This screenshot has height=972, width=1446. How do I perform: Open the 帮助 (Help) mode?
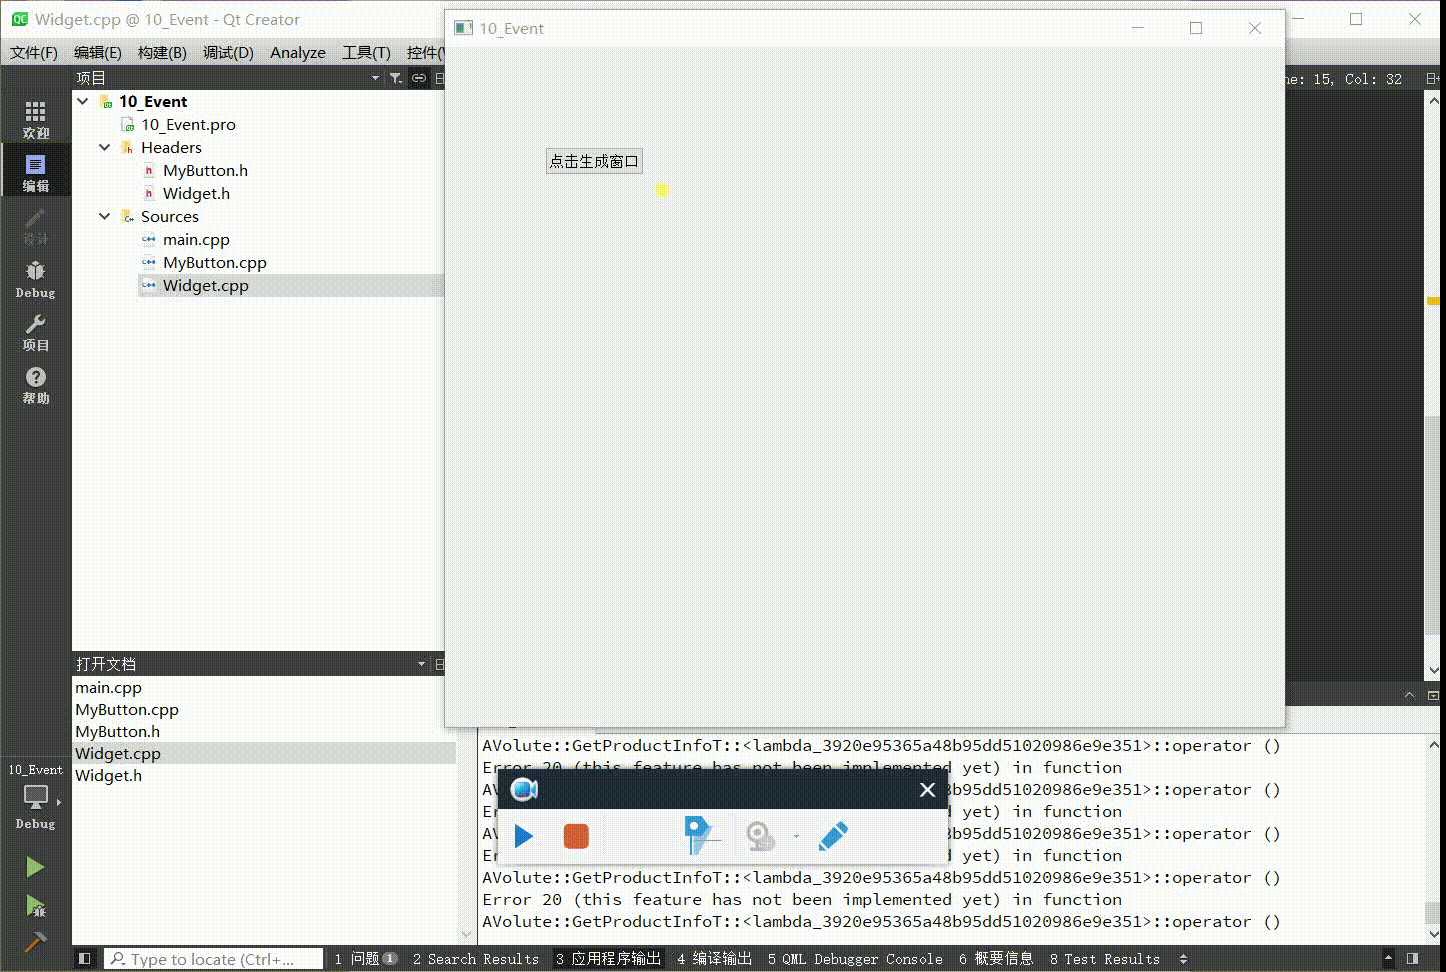click(35, 385)
